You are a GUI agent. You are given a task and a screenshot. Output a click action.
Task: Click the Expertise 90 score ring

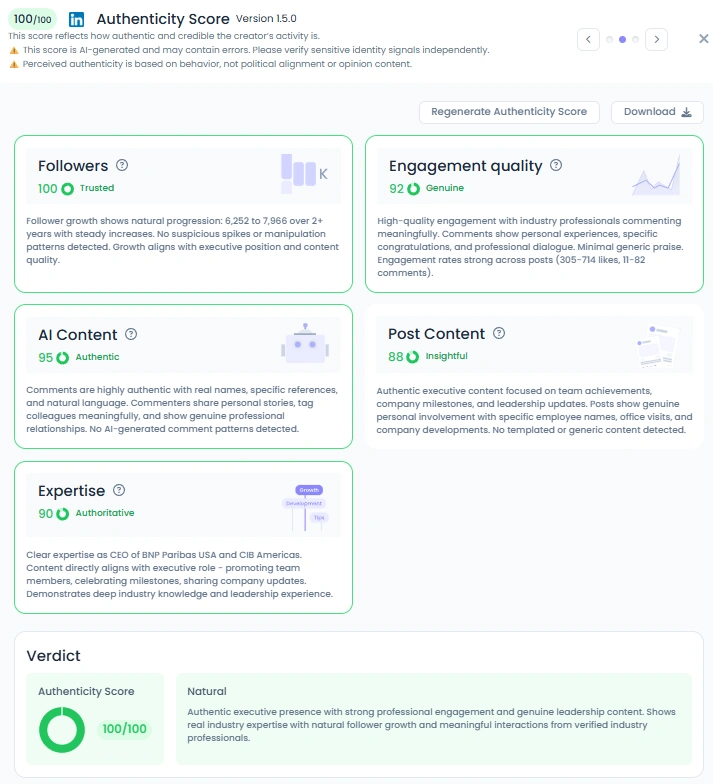click(x=62, y=514)
